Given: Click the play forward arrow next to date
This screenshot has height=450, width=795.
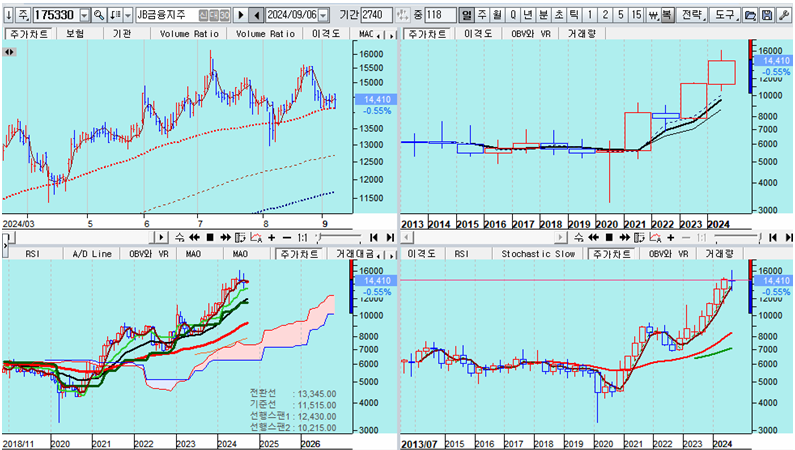Looking at the screenshot, I should coord(240,15).
